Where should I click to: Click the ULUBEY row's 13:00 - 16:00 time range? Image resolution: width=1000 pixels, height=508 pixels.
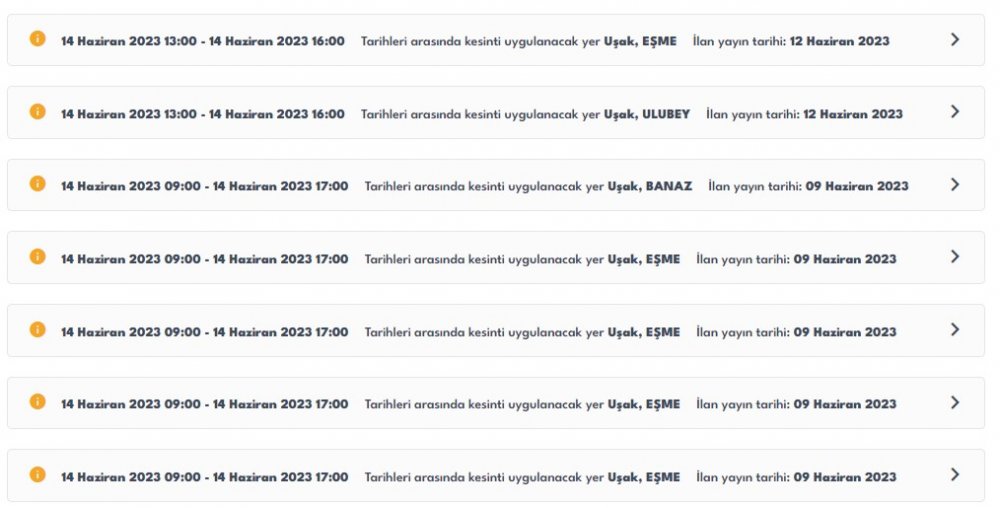(203, 114)
